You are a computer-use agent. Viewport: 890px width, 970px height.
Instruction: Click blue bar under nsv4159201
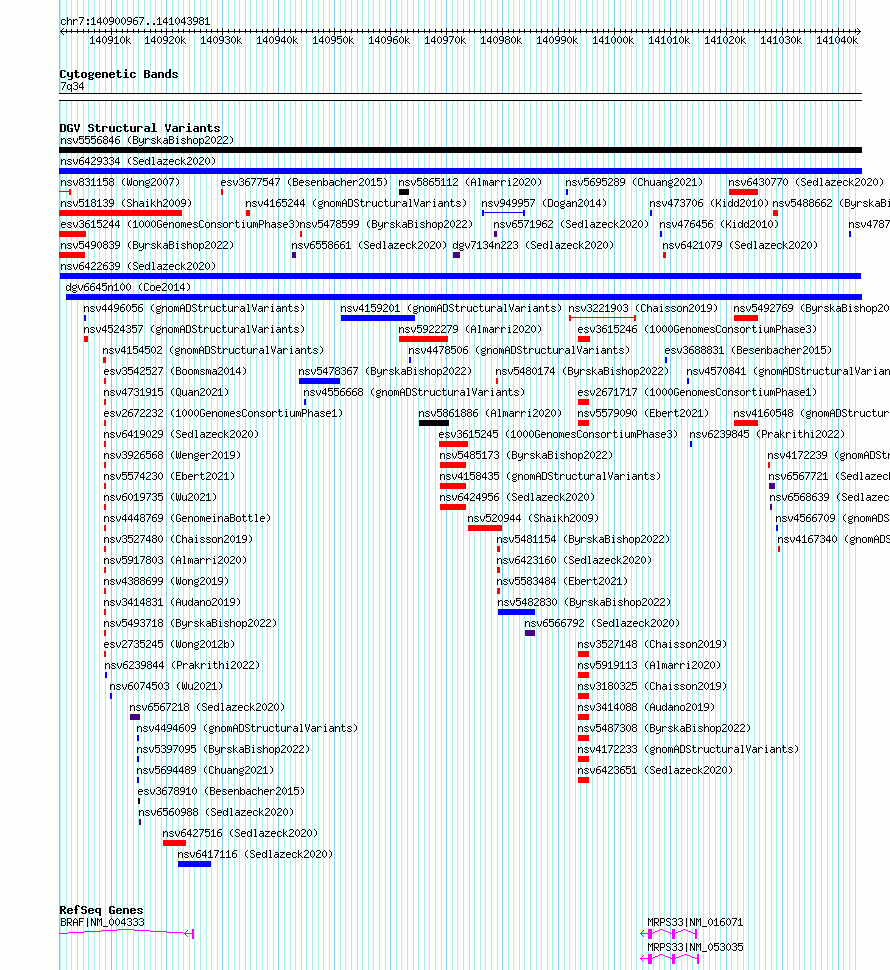click(378, 318)
